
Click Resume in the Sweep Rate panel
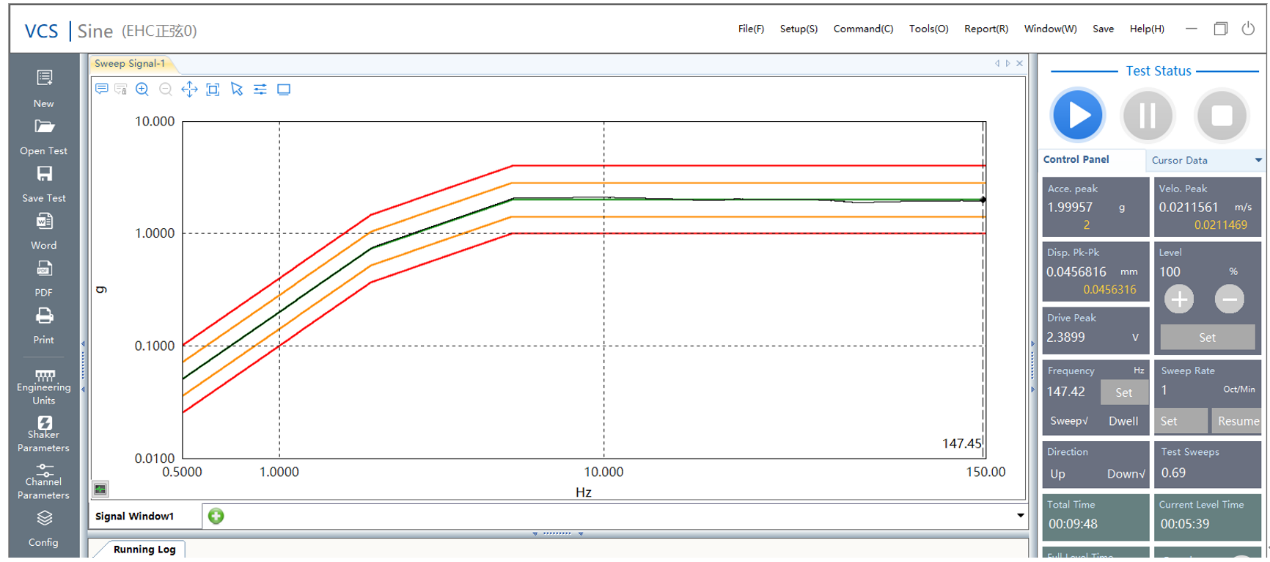1237,421
